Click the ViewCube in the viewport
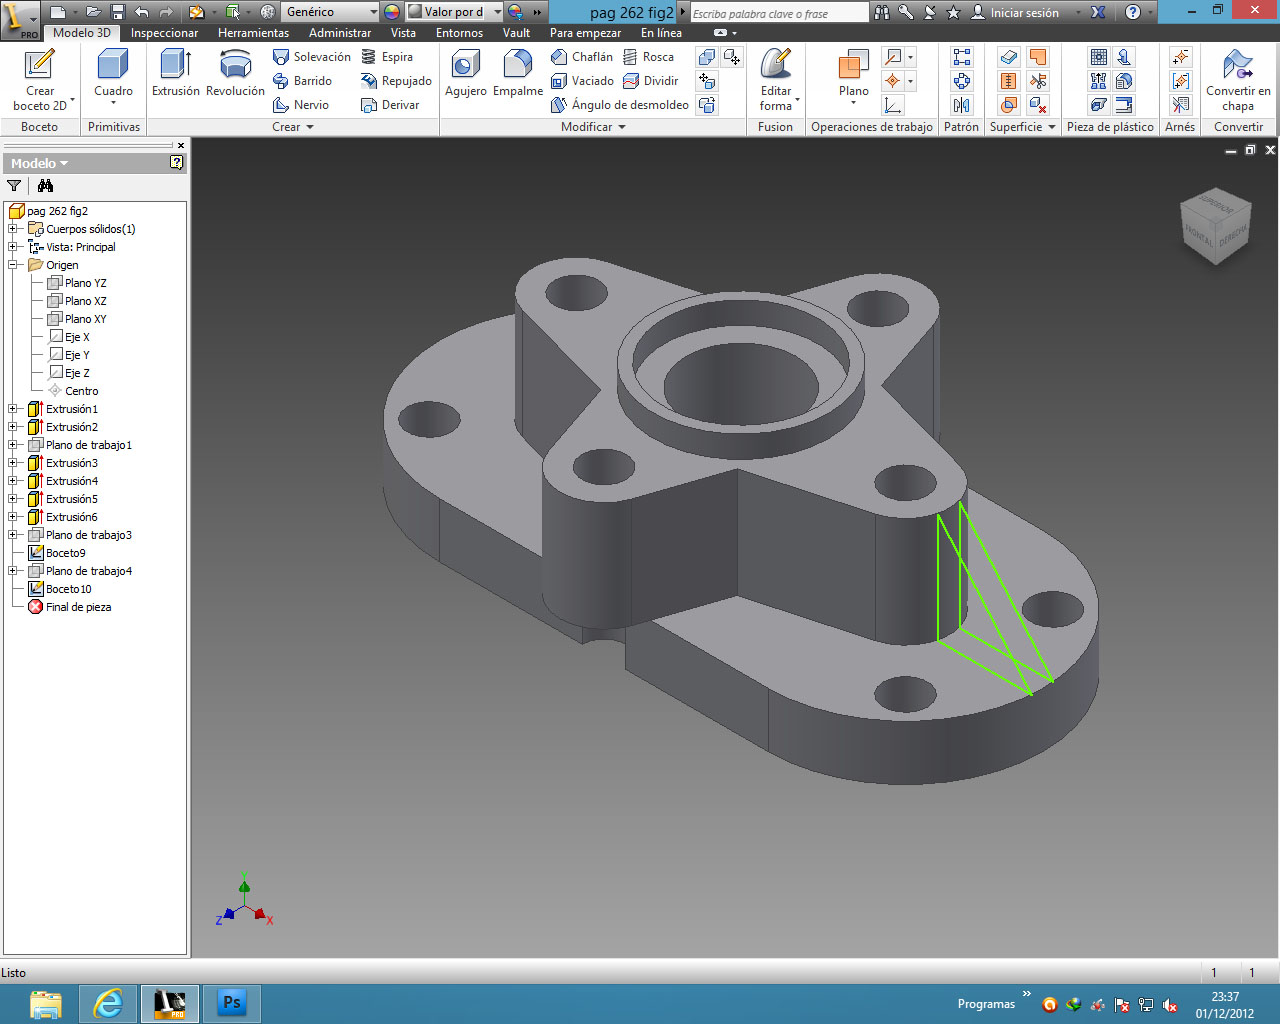1280x1024 pixels. pyautogui.click(x=1215, y=227)
